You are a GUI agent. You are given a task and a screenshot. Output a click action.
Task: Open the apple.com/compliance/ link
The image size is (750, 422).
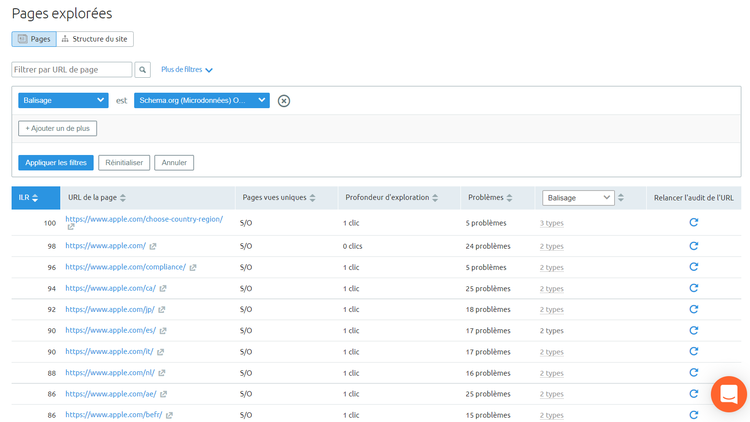coord(125,267)
